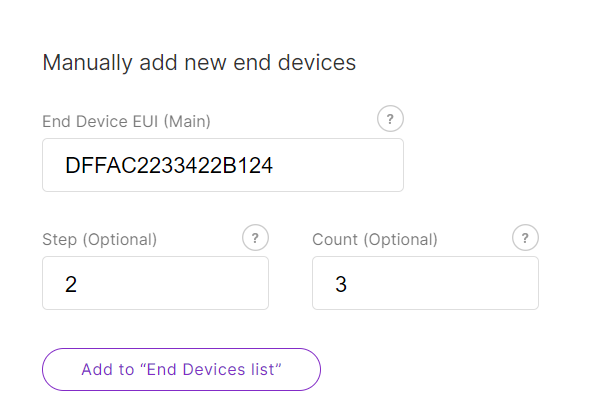This screenshot has height=413, width=604.
Task: Focus the End Device EUI (Main) input
Action: click(223, 165)
